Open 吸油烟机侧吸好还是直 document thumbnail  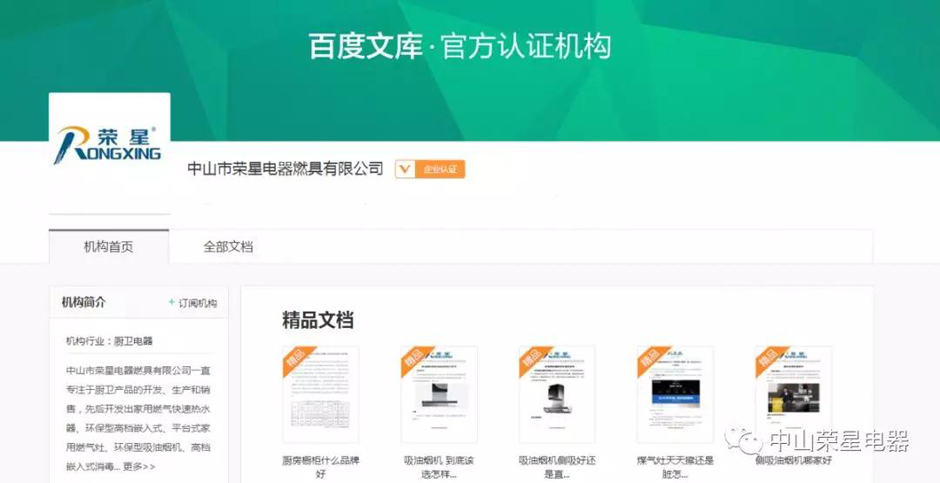click(557, 396)
